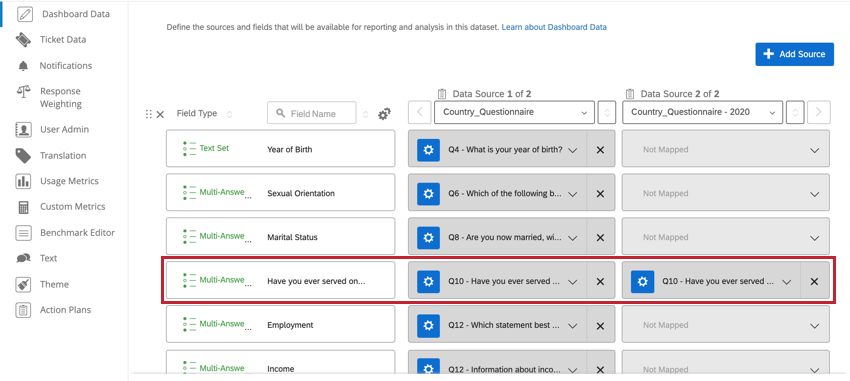Open User Admin section

click(65, 130)
